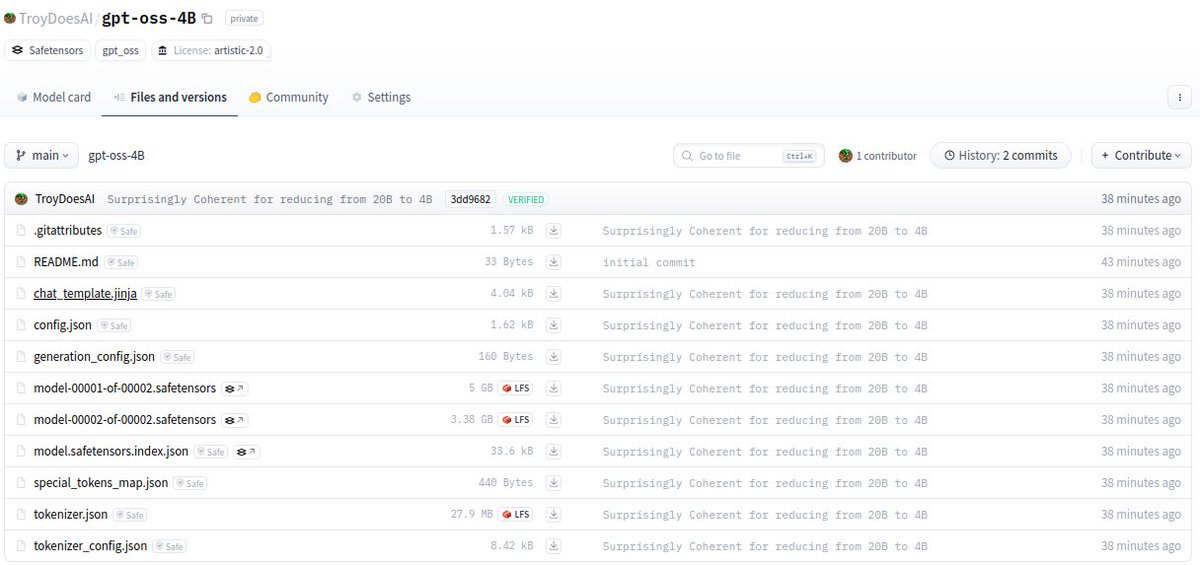Viewport: 1200px width, 565px height.
Task: Click the License: artistic-2.0 tag
Action: coord(211,50)
